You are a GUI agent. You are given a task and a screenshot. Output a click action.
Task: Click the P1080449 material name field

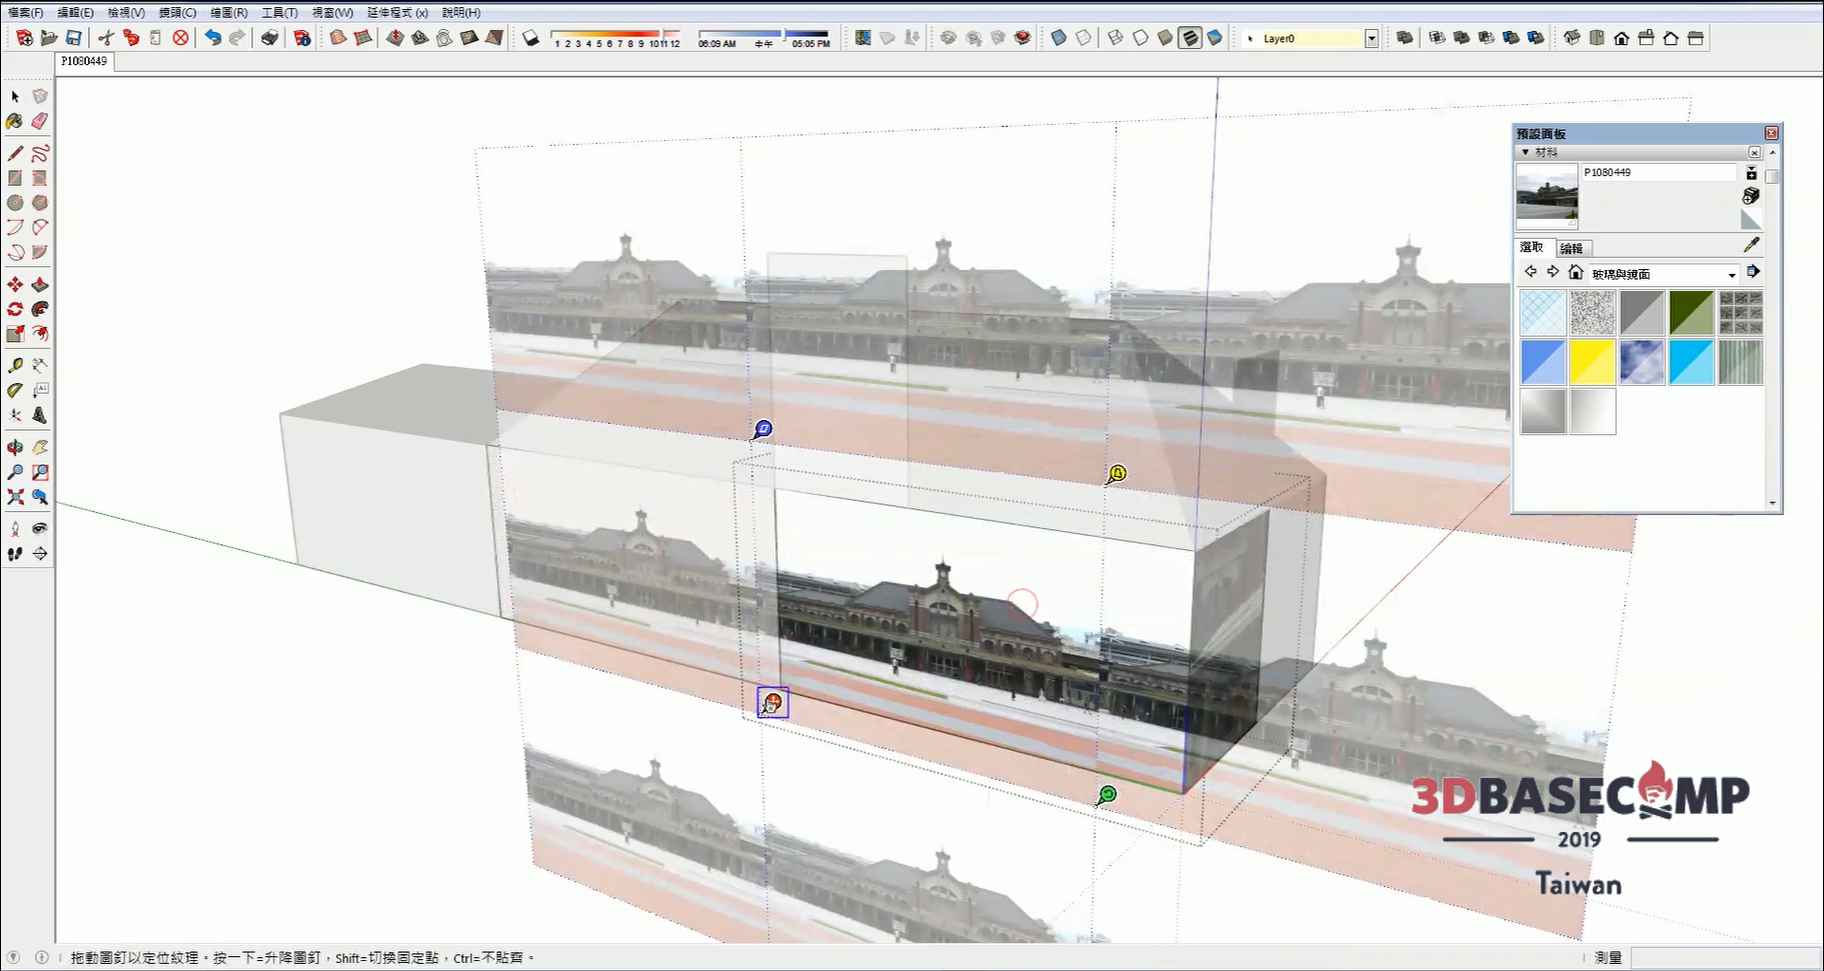point(1658,172)
